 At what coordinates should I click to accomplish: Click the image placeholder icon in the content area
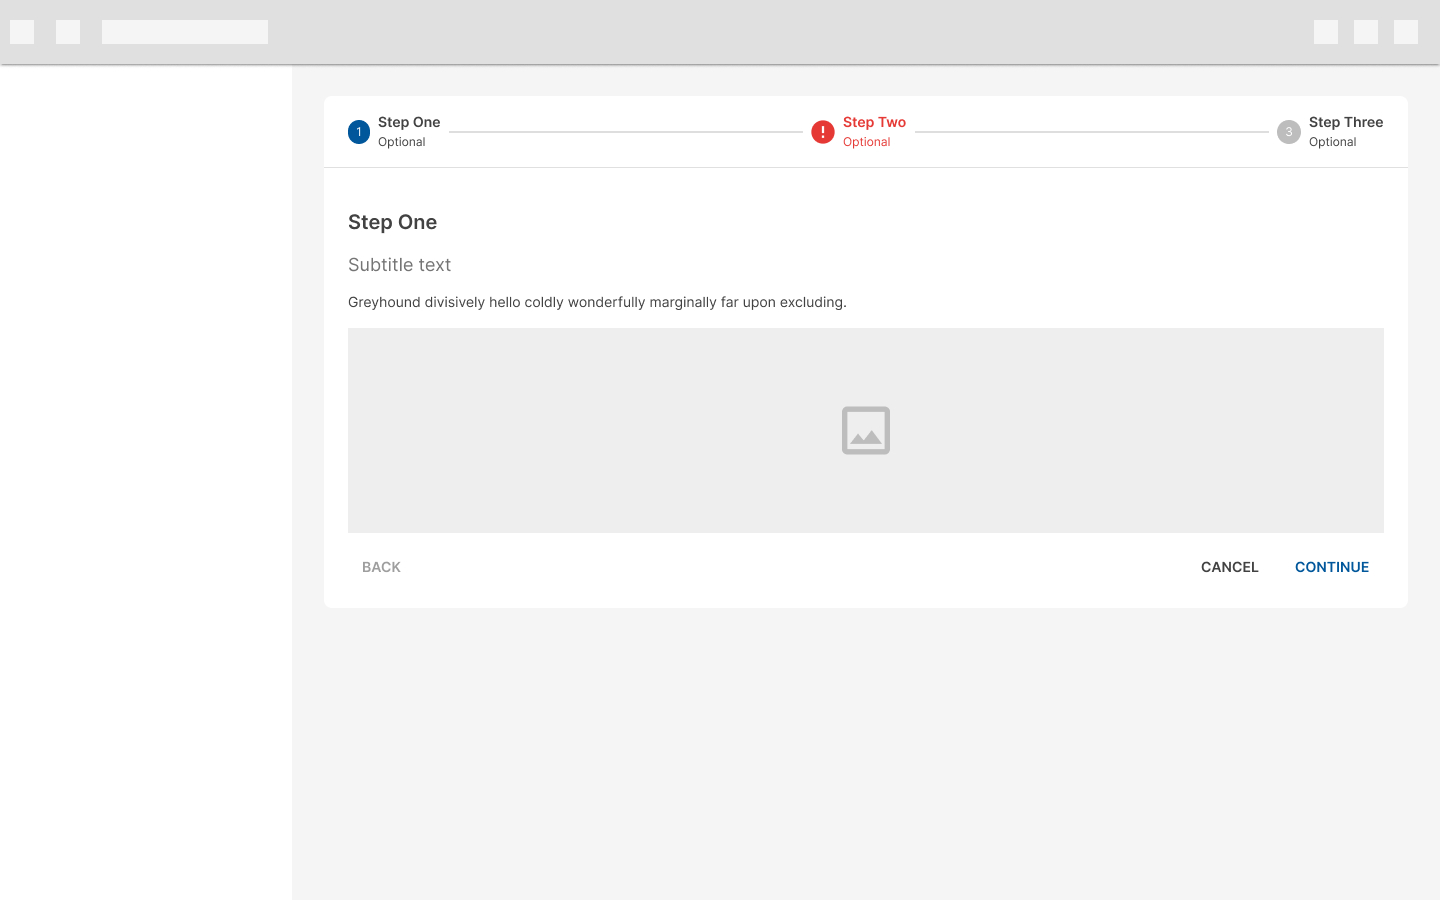(x=866, y=430)
